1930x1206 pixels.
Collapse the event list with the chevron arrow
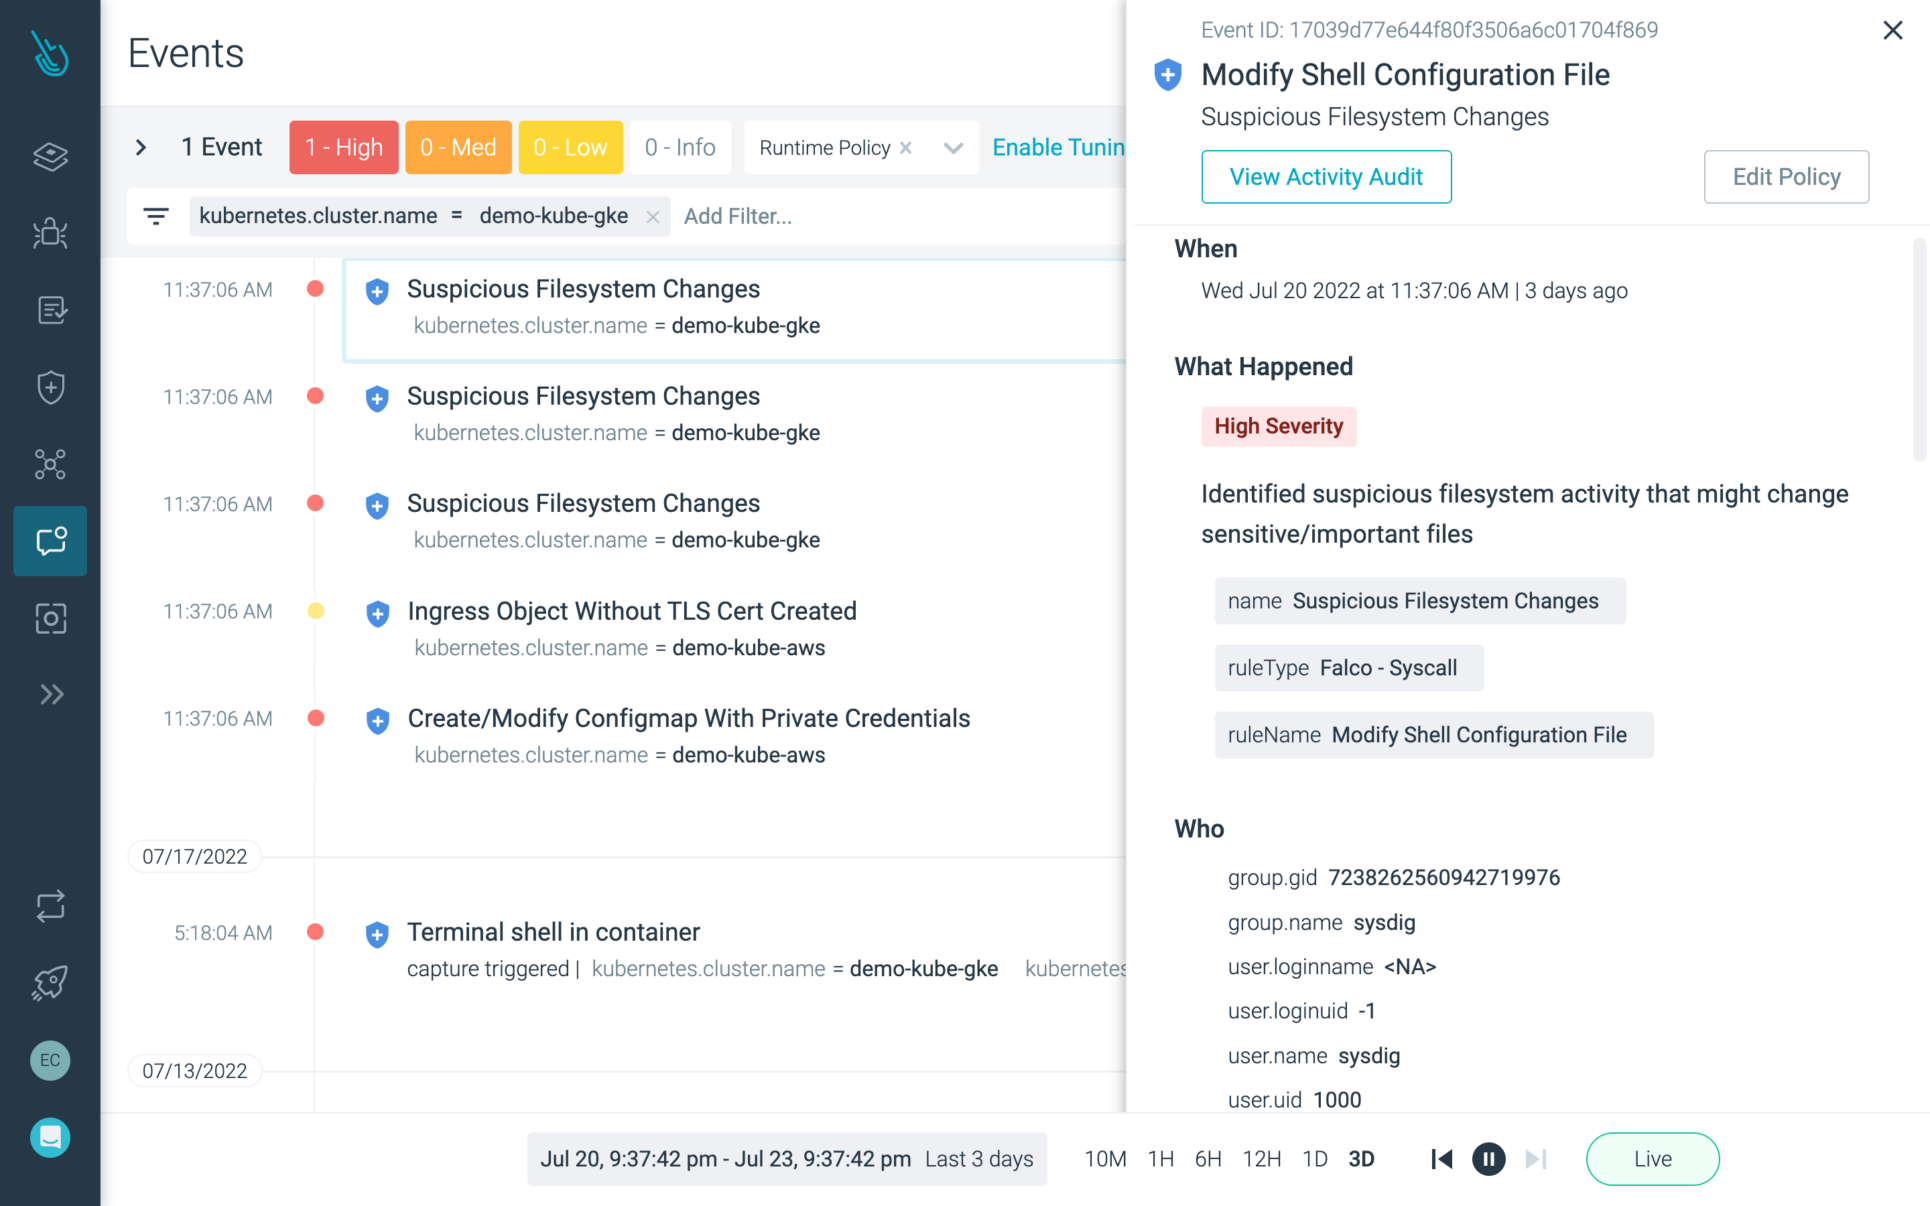[140, 147]
